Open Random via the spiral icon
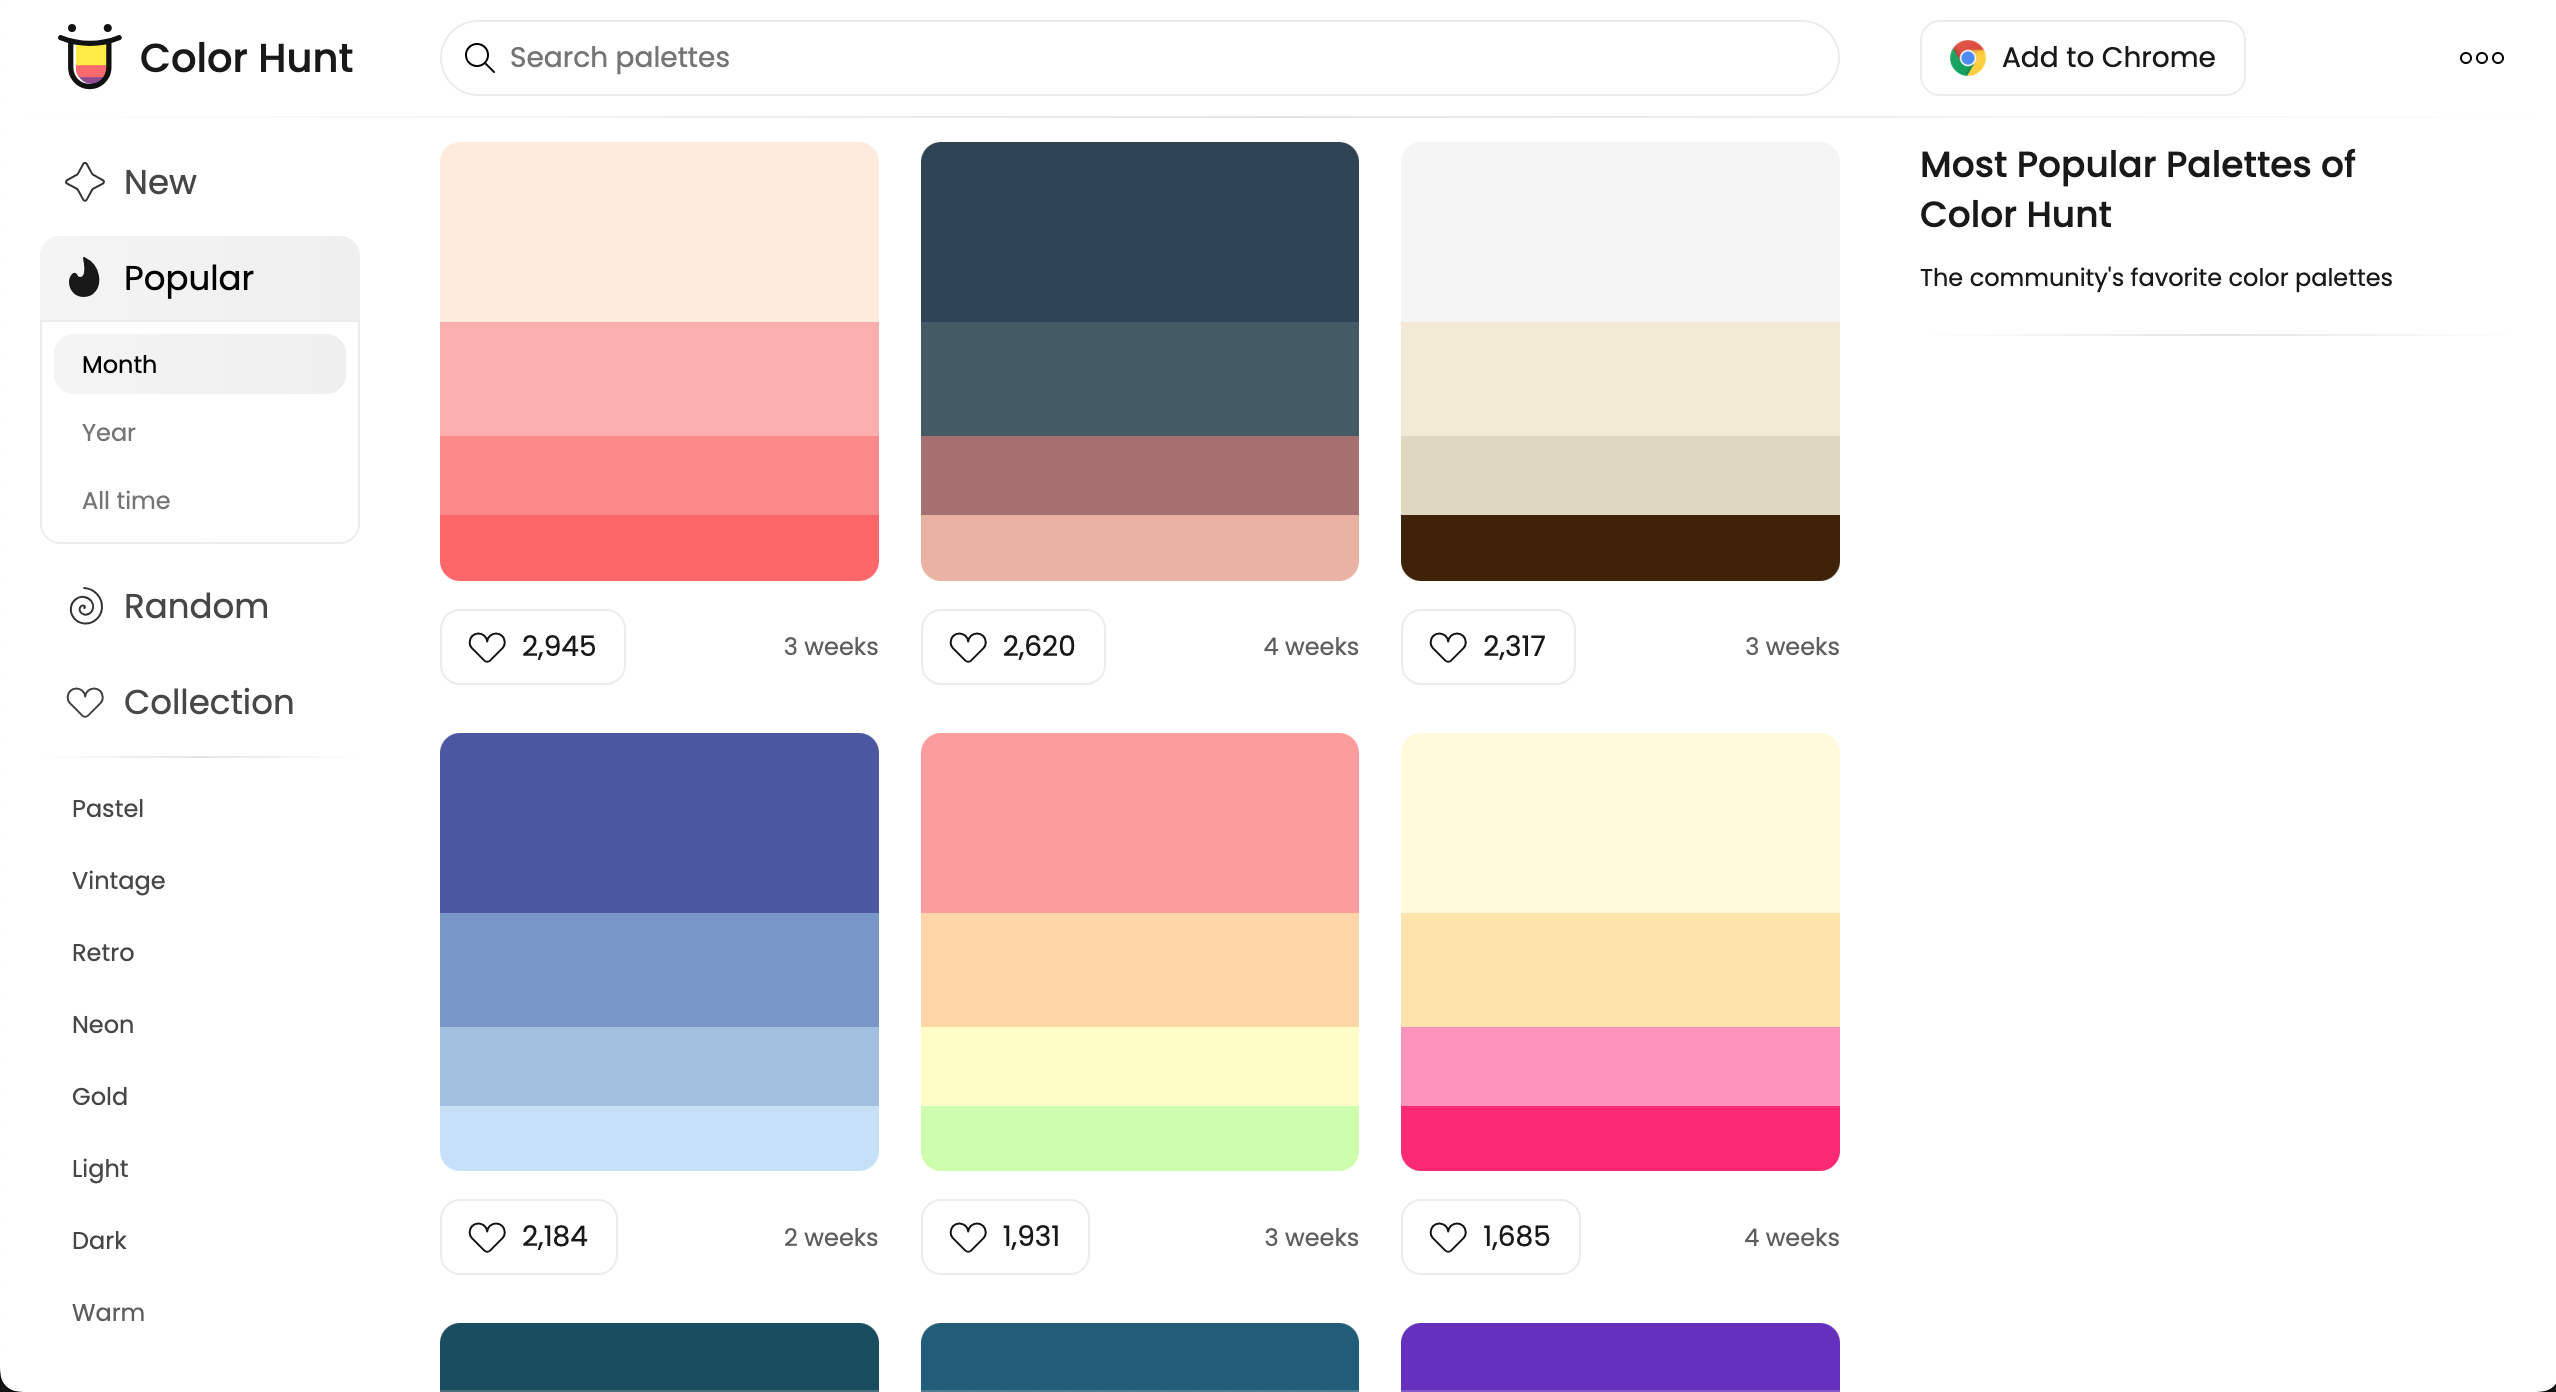The width and height of the screenshot is (2556, 1392). (x=86, y=606)
